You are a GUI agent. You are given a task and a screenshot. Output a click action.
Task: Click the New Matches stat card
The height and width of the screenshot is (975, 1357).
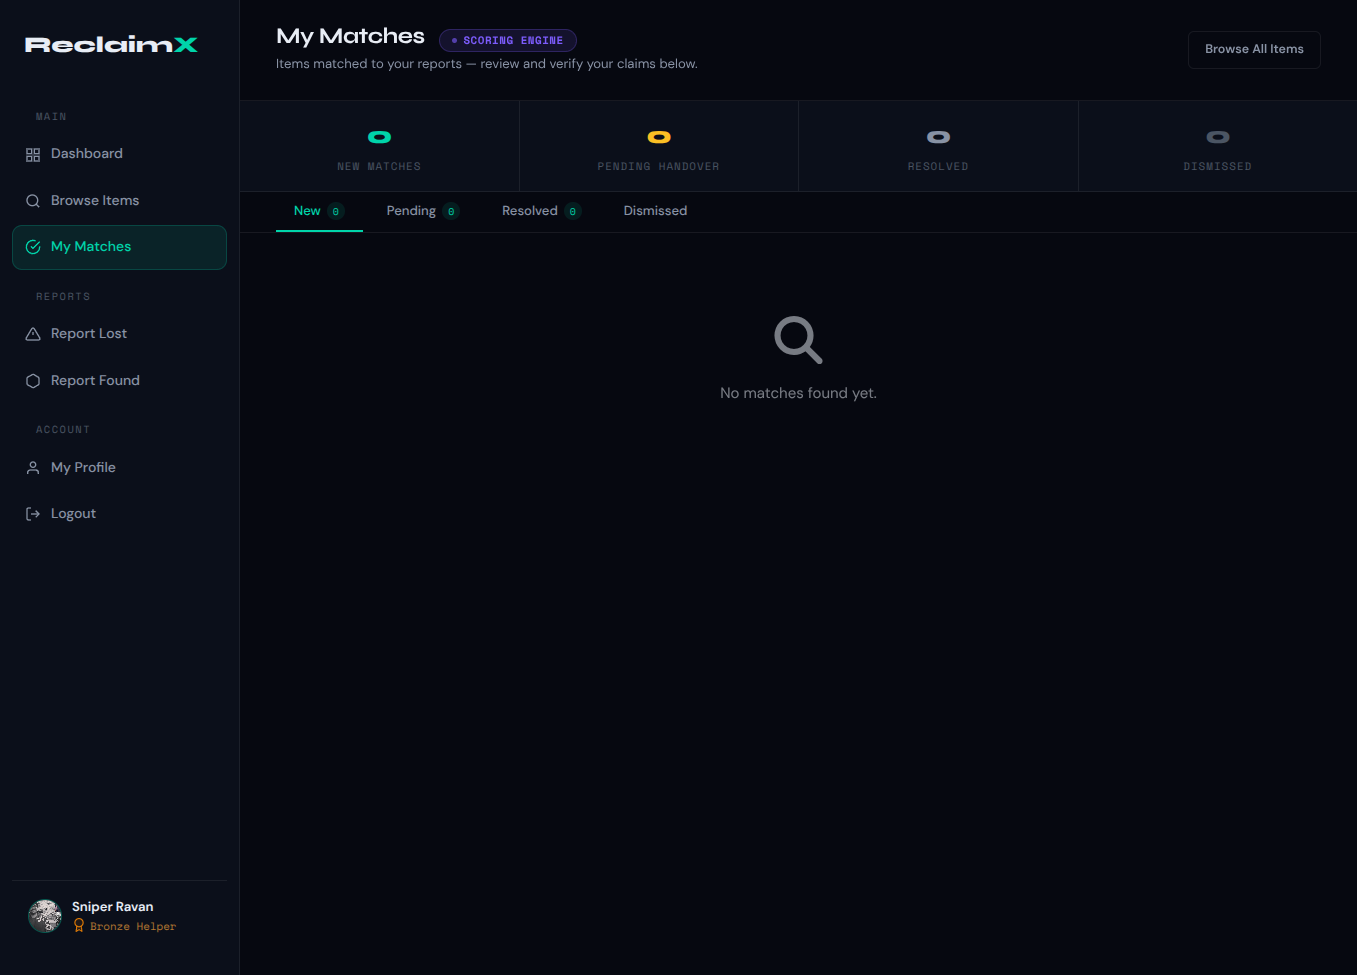379,146
